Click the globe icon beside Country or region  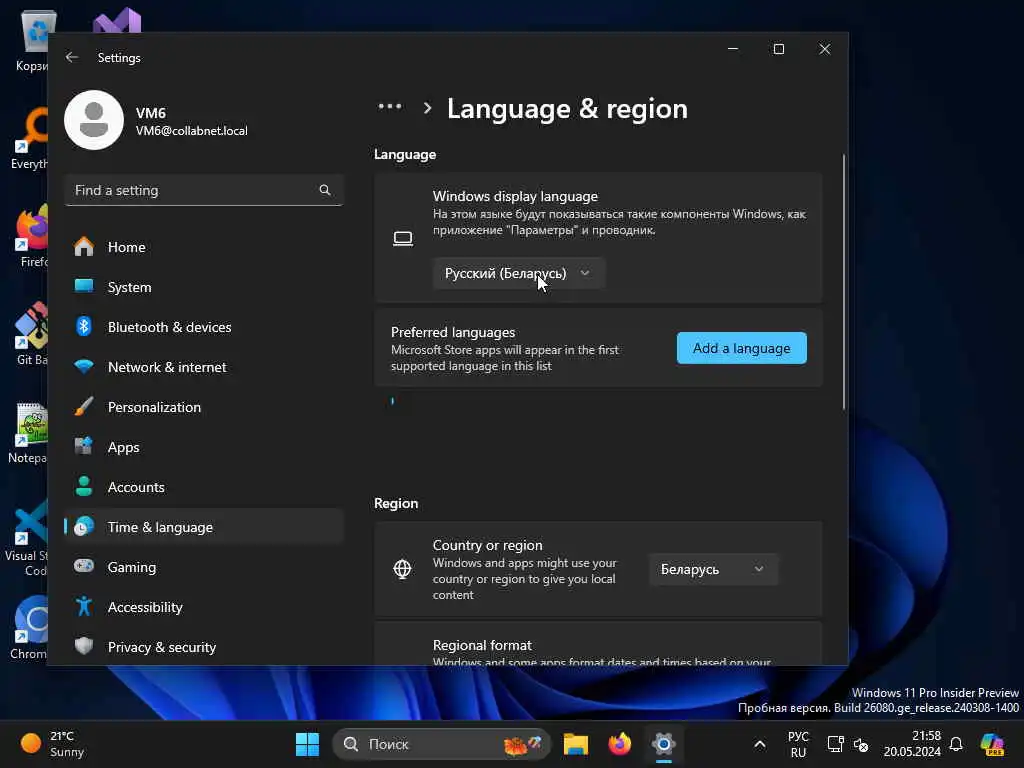pyautogui.click(x=402, y=569)
